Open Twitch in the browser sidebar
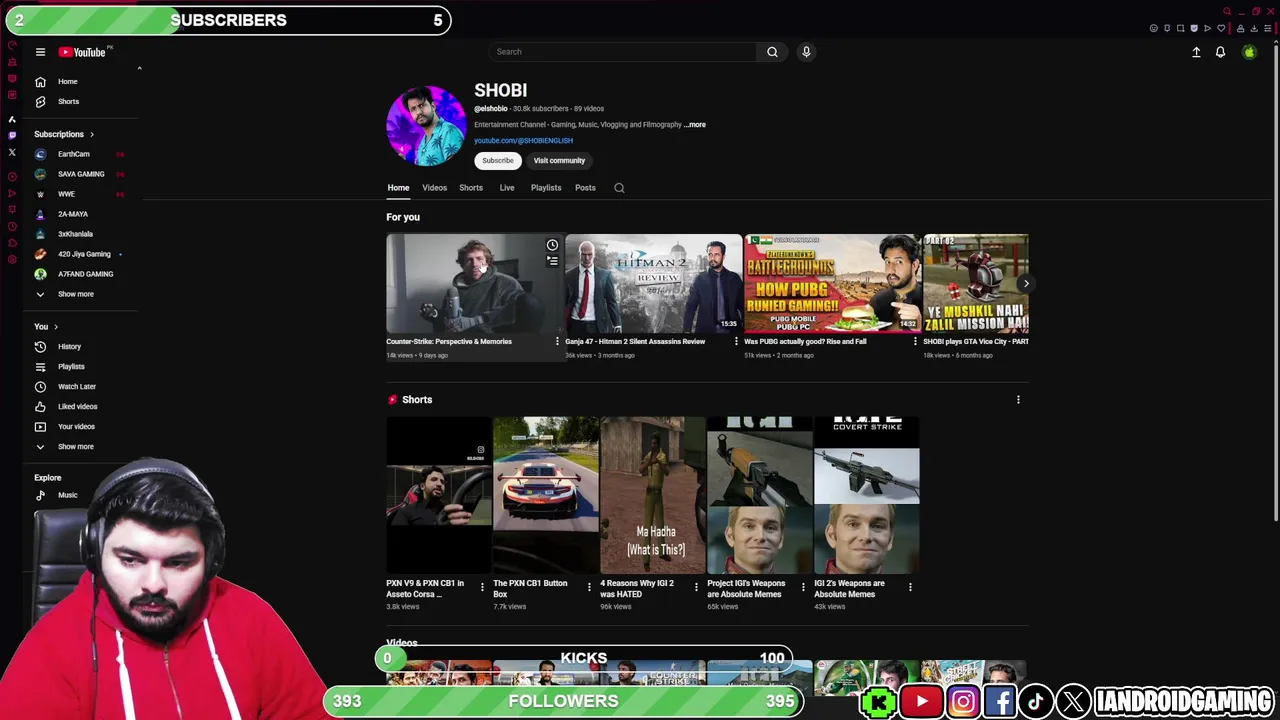The image size is (1280, 720). 12,135
